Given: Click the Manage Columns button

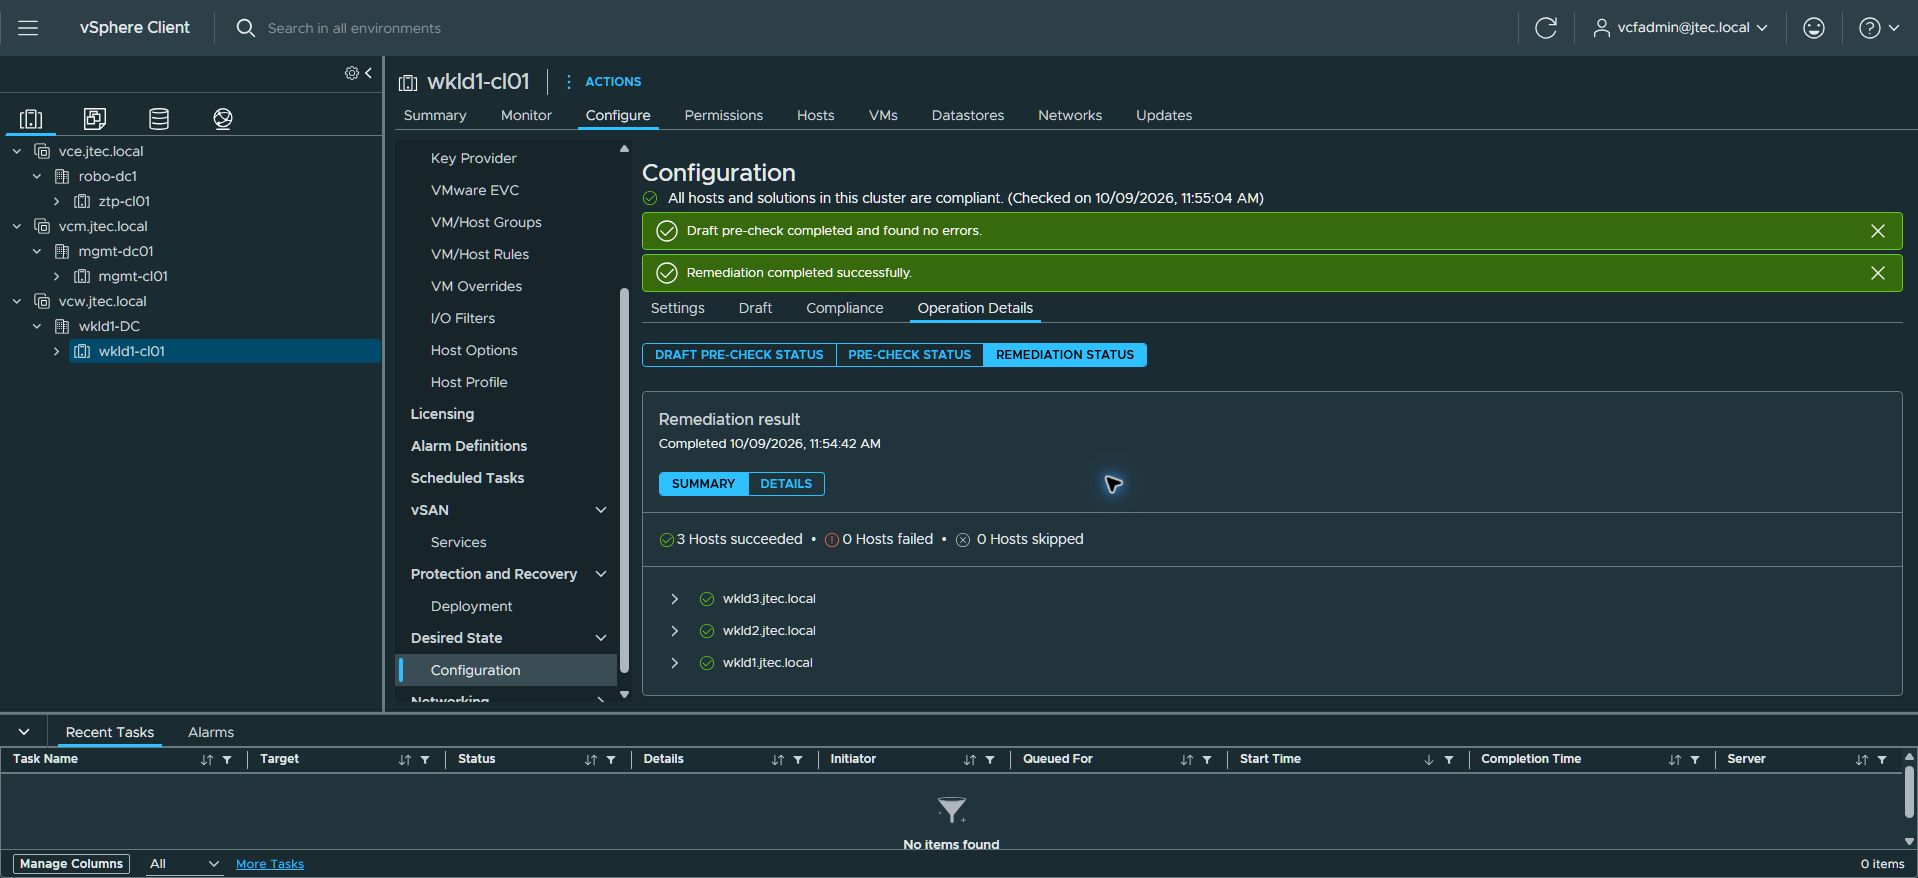Looking at the screenshot, I should pyautogui.click(x=71, y=864).
